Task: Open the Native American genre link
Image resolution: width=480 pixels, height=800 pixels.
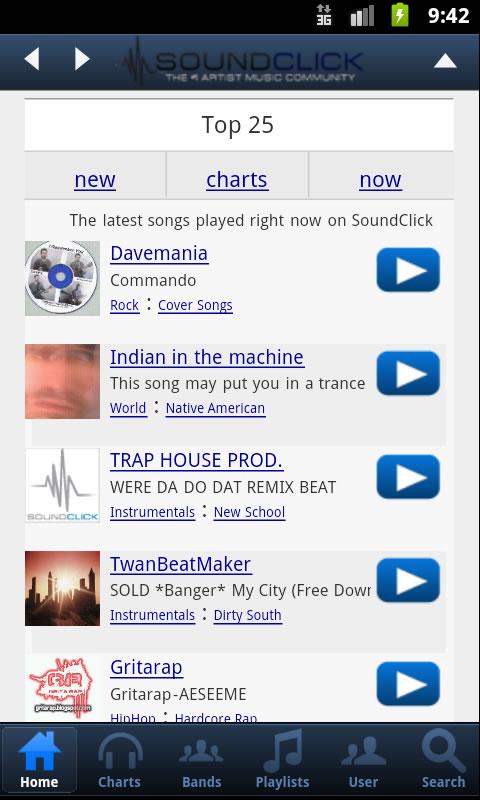Action: [x=215, y=408]
